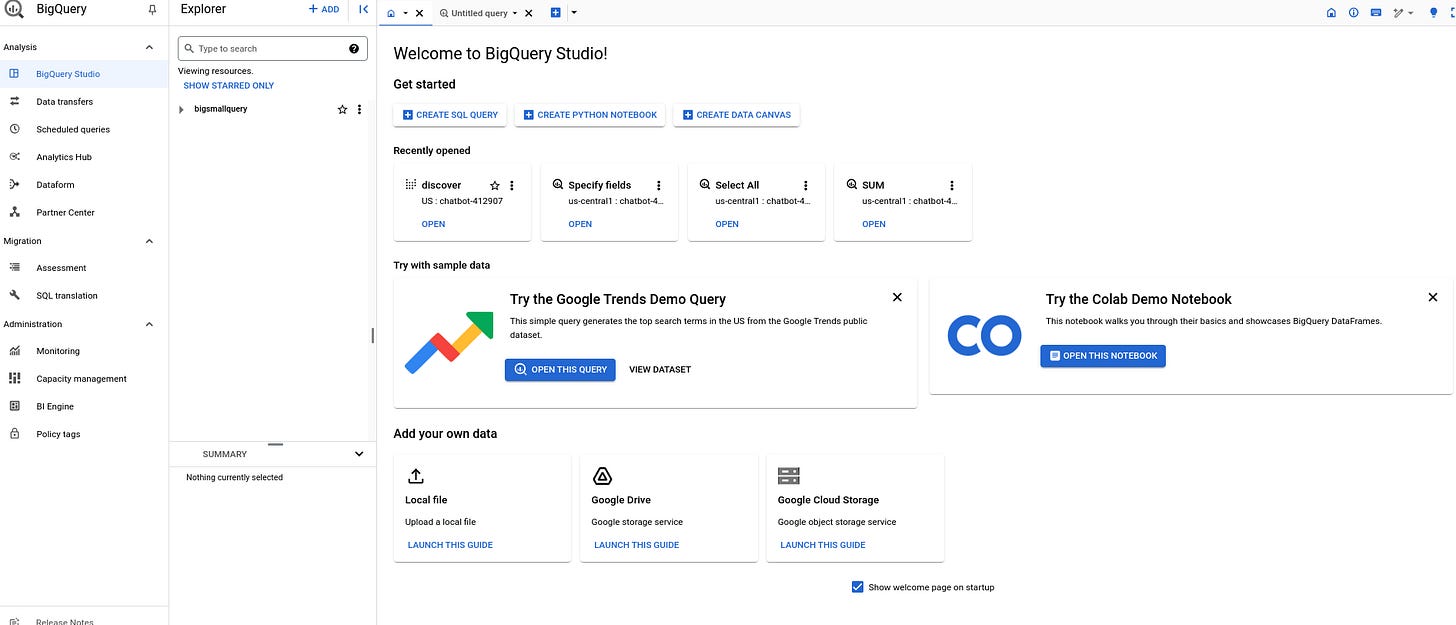Open bigsmallquery more actions menu
1456x625 pixels.
point(360,109)
